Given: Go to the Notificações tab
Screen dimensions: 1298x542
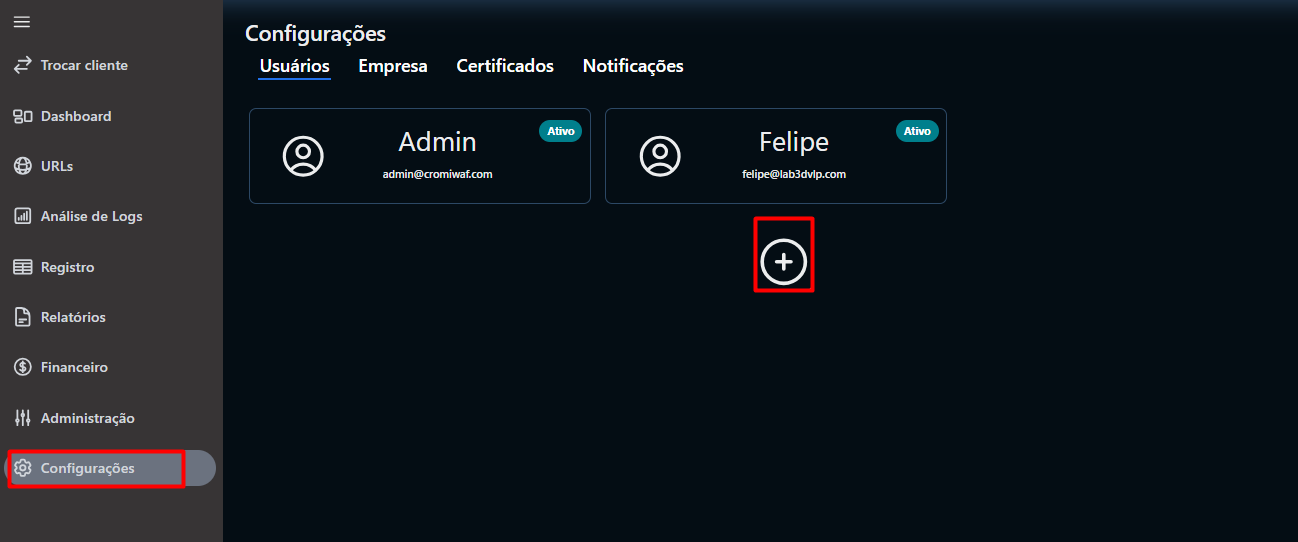Looking at the screenshot, I should pos(633,66).
